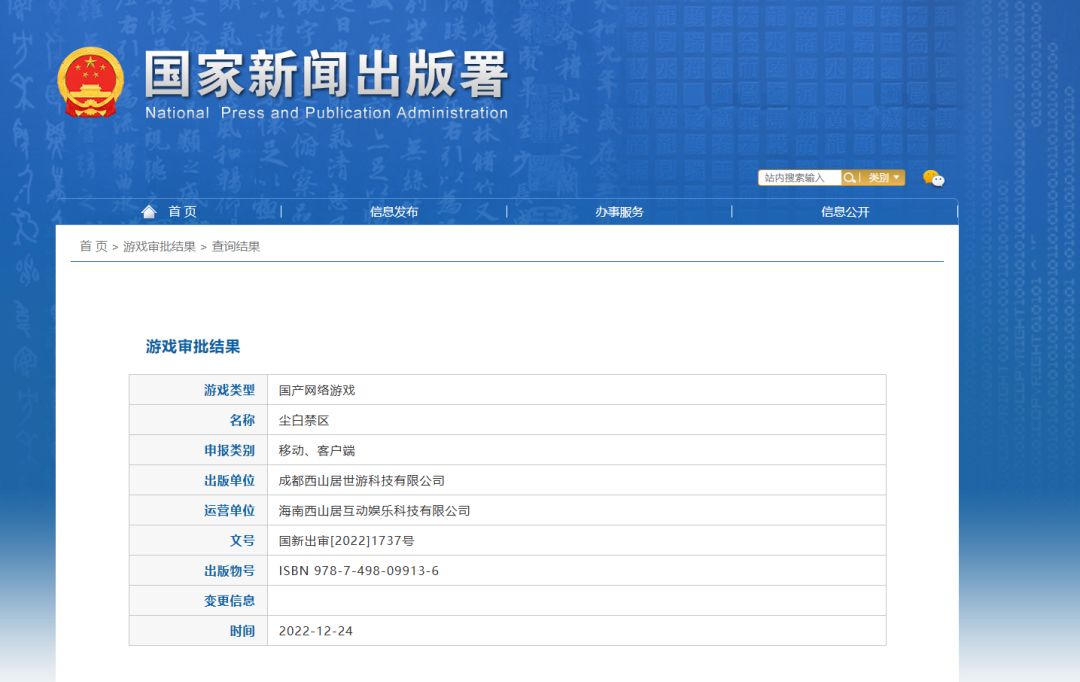Click publisher 成都西山居世游科技有限公司
The image size is (1080, 682).
tap(362, 481)
